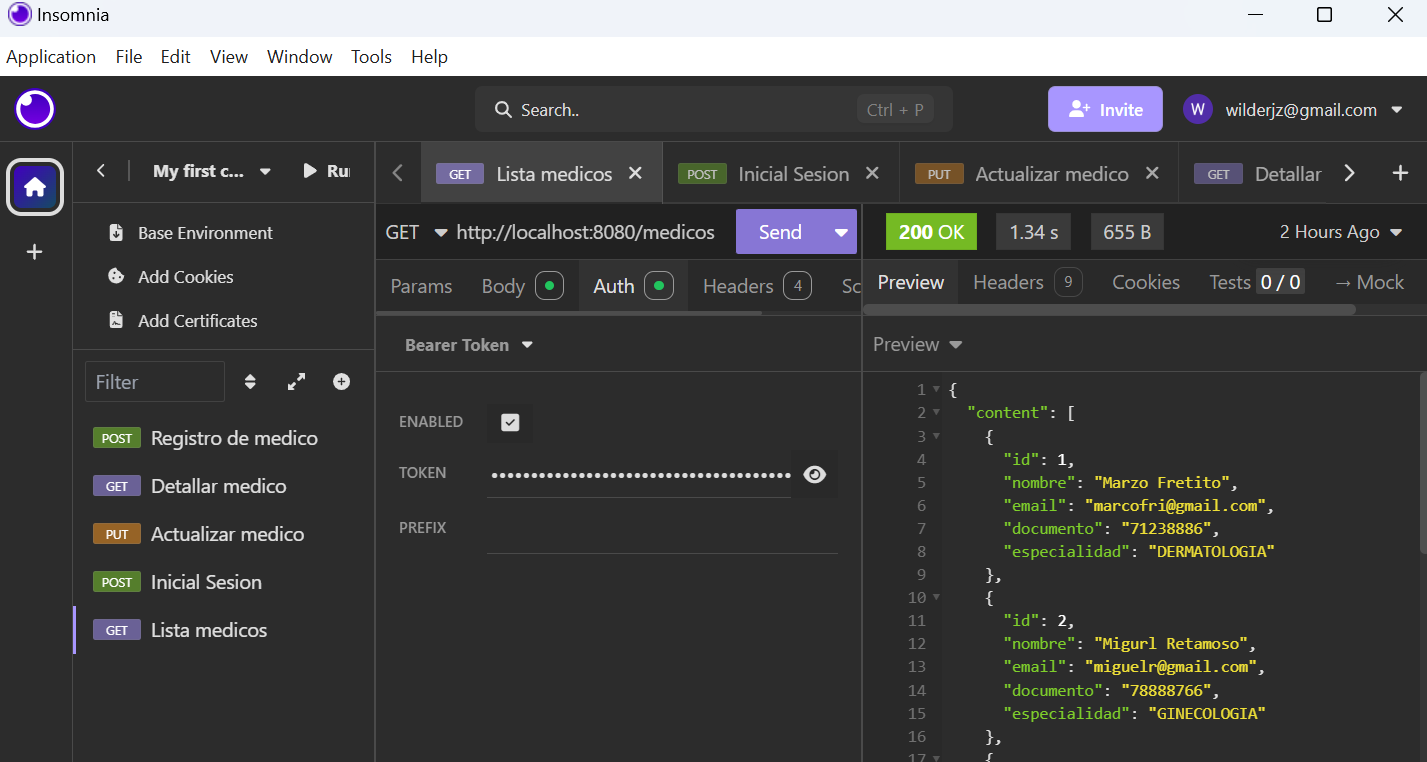This screenshot has height=762, width=1427.
Task: Open Base Environment settings
Action: click(190, 233)
